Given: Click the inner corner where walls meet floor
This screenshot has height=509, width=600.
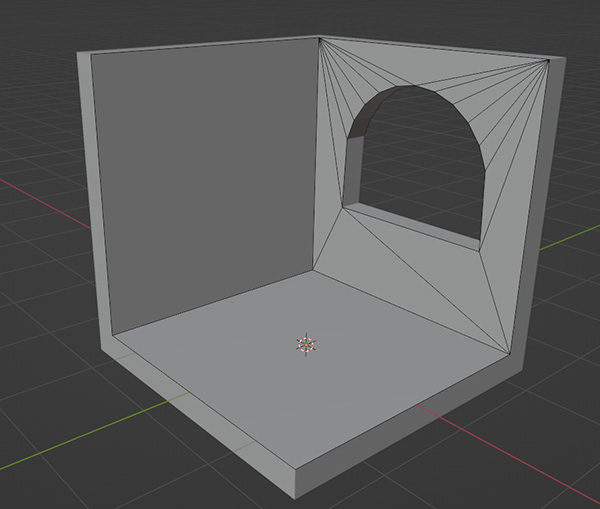Looking at the screenshot, I should point(311,270).
